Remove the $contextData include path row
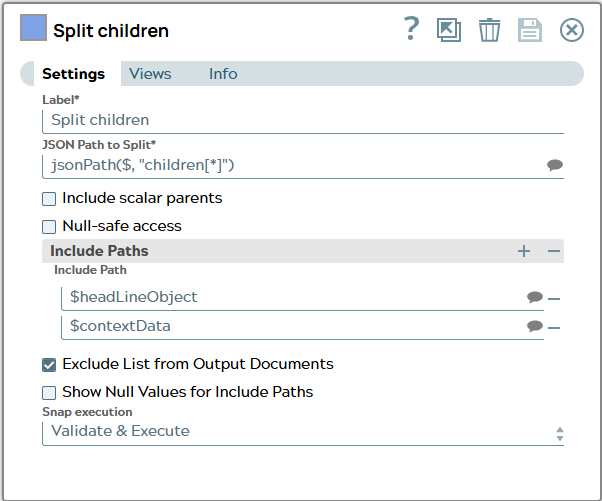 tap(554, 328)
